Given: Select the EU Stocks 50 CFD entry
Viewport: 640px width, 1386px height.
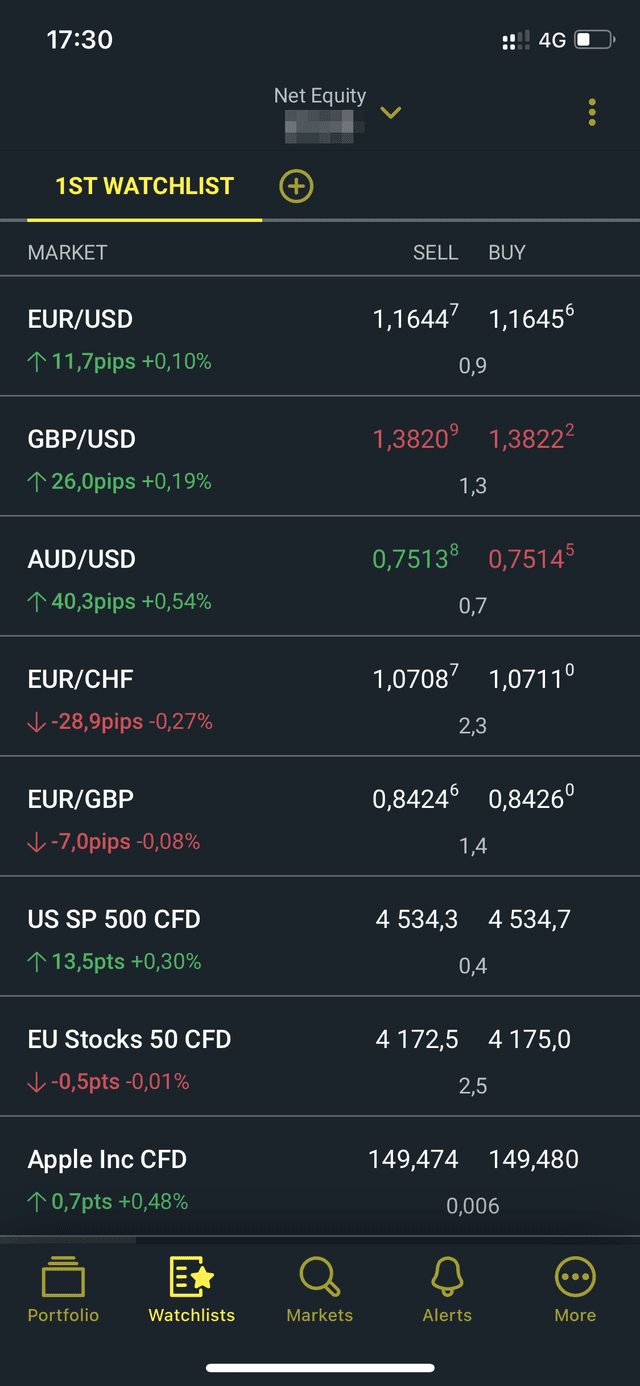Looking at the screenshot, I should [x=128, y=1039].
